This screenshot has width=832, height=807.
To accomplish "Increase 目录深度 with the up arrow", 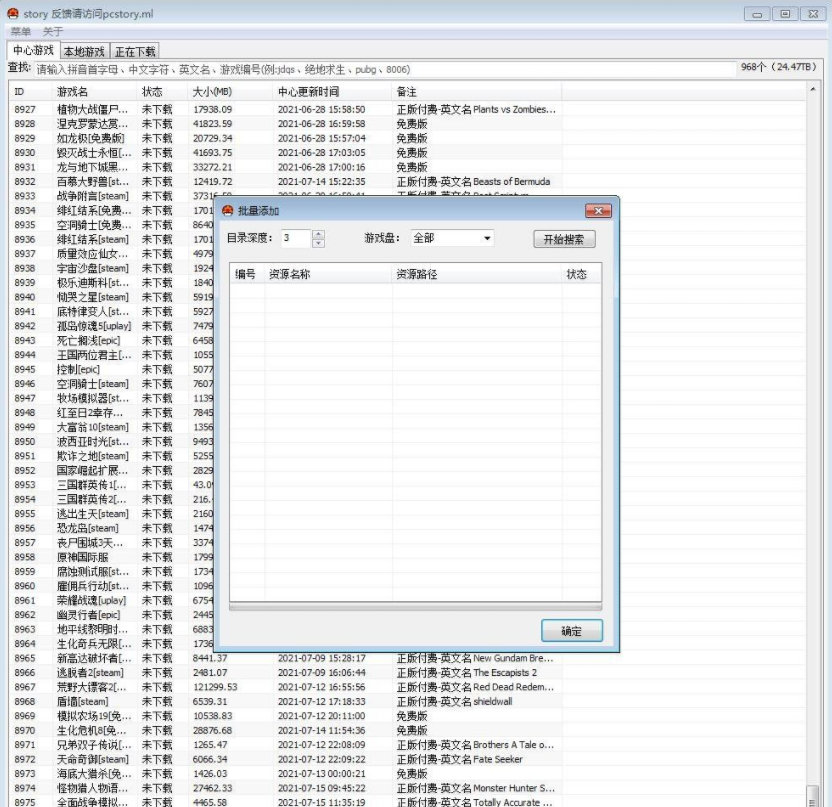I will tap(319, 234).
